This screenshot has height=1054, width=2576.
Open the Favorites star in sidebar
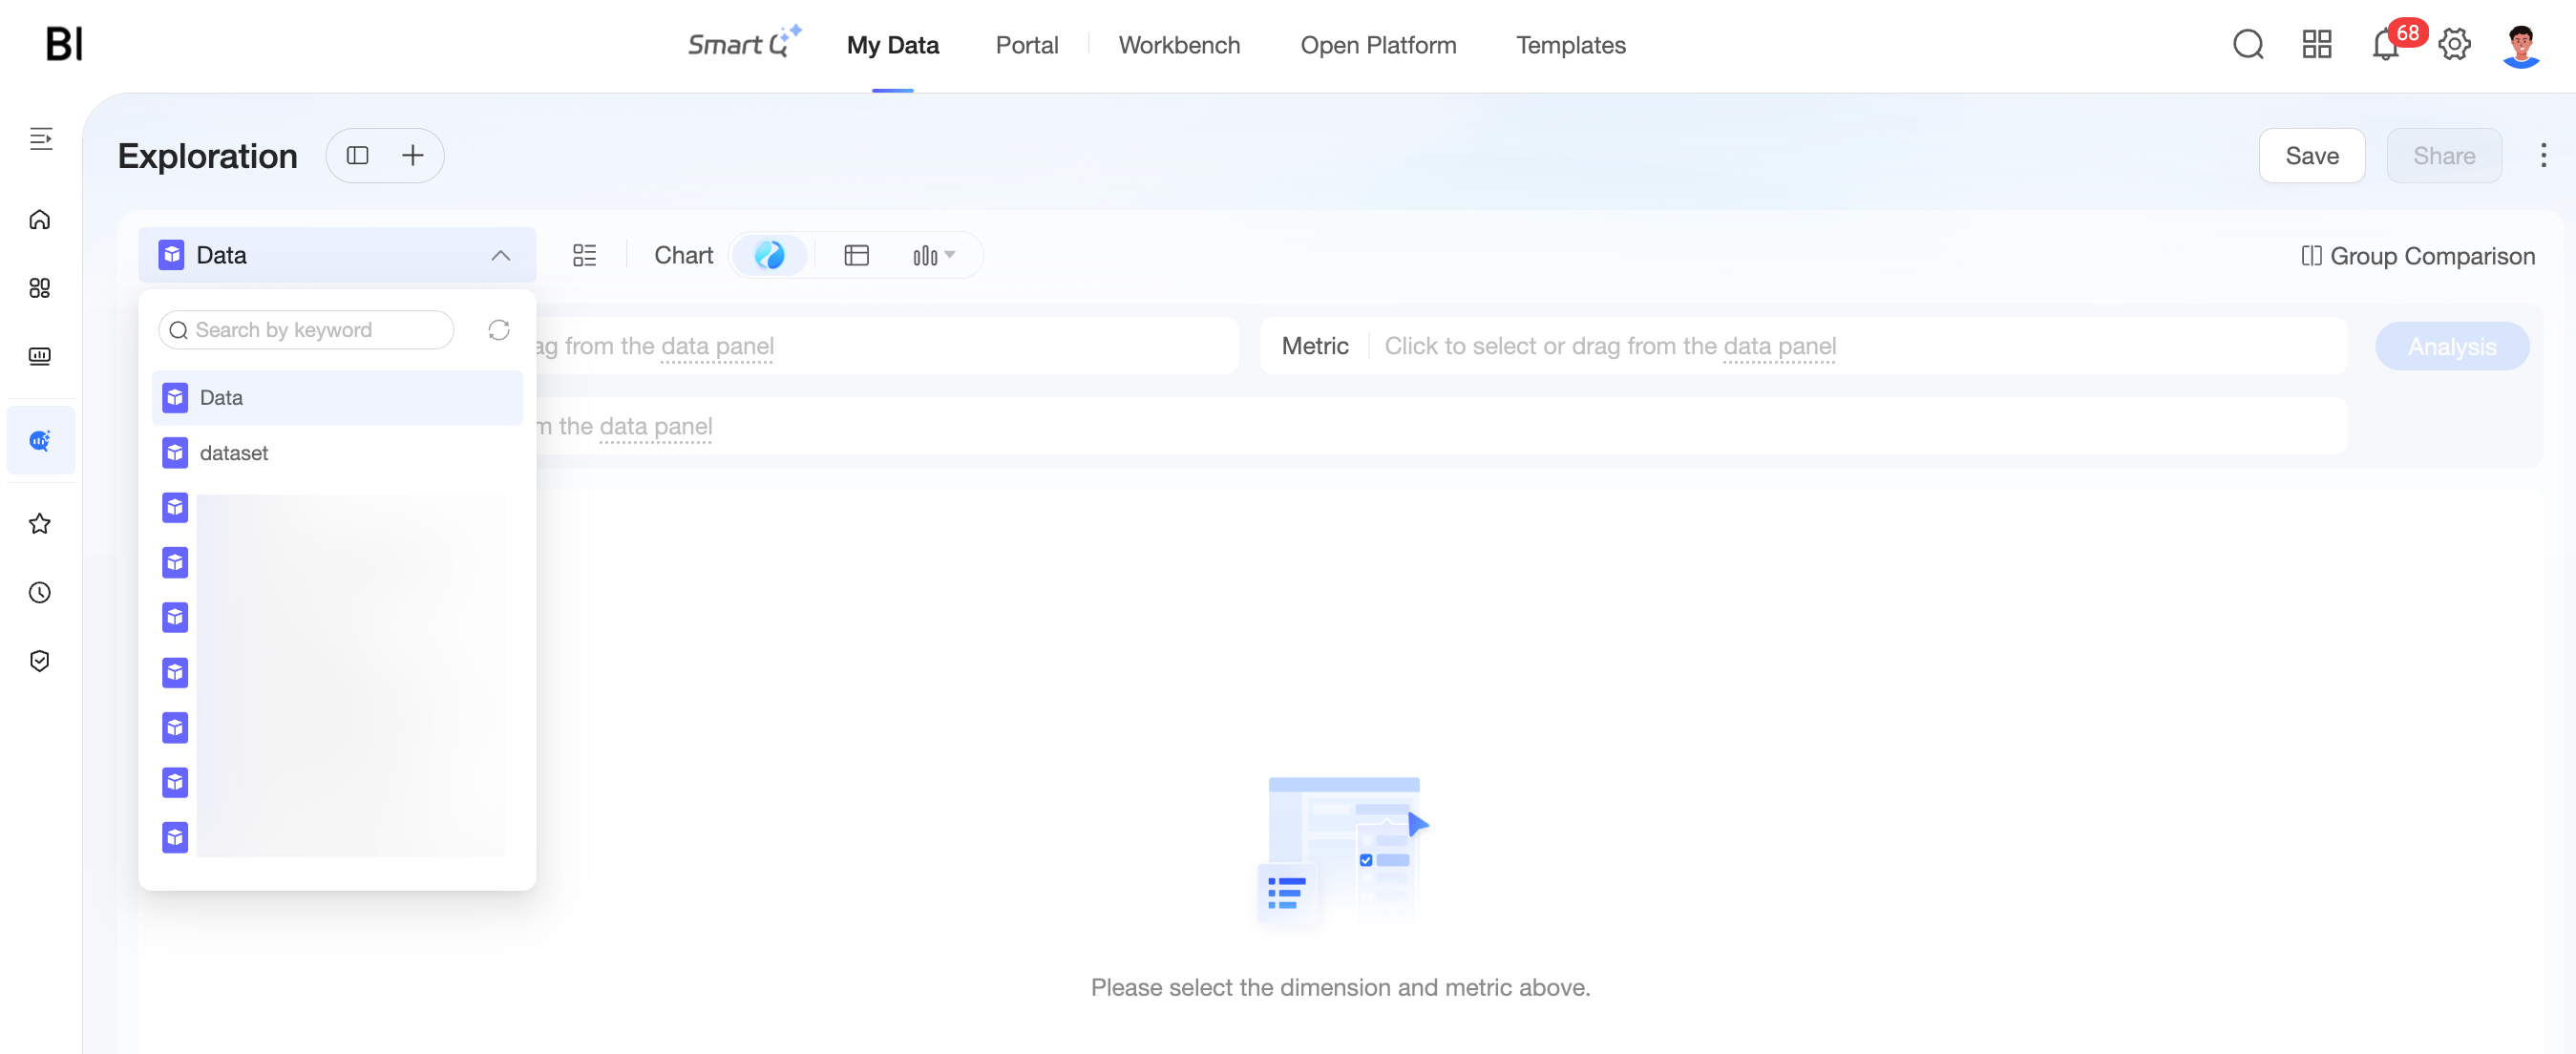(x=40, y=524)
